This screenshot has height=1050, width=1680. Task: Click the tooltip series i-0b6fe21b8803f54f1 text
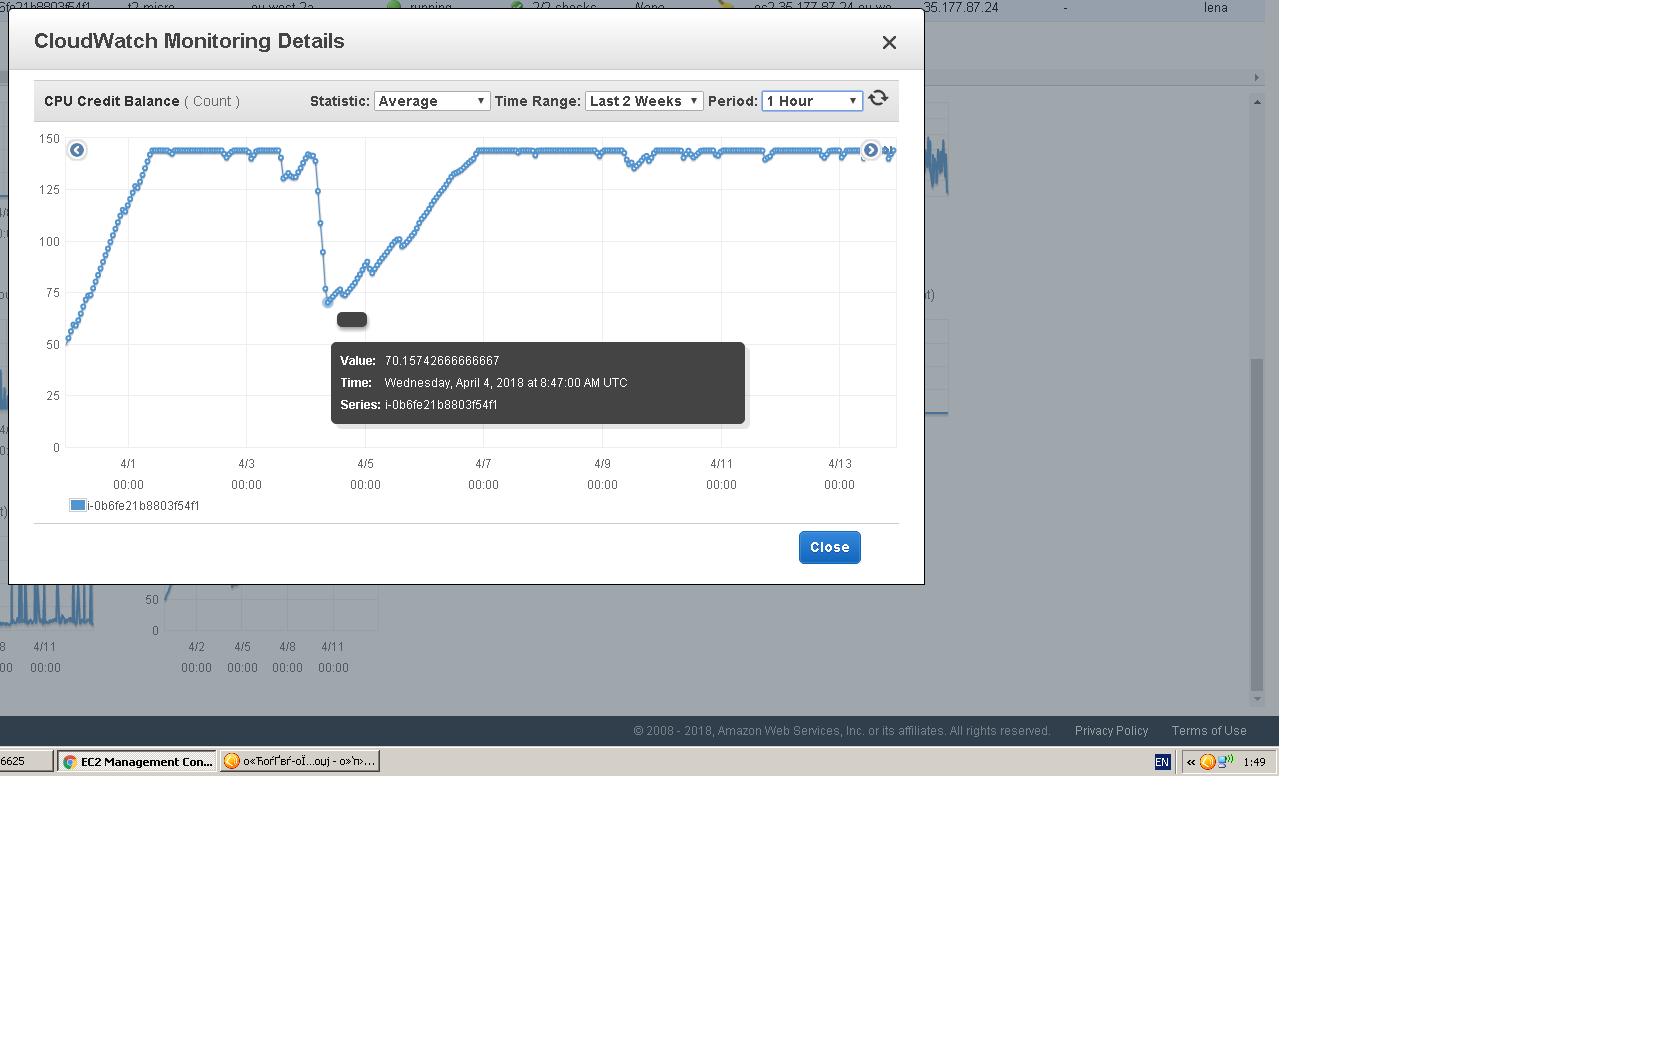[x=441, y=405]
